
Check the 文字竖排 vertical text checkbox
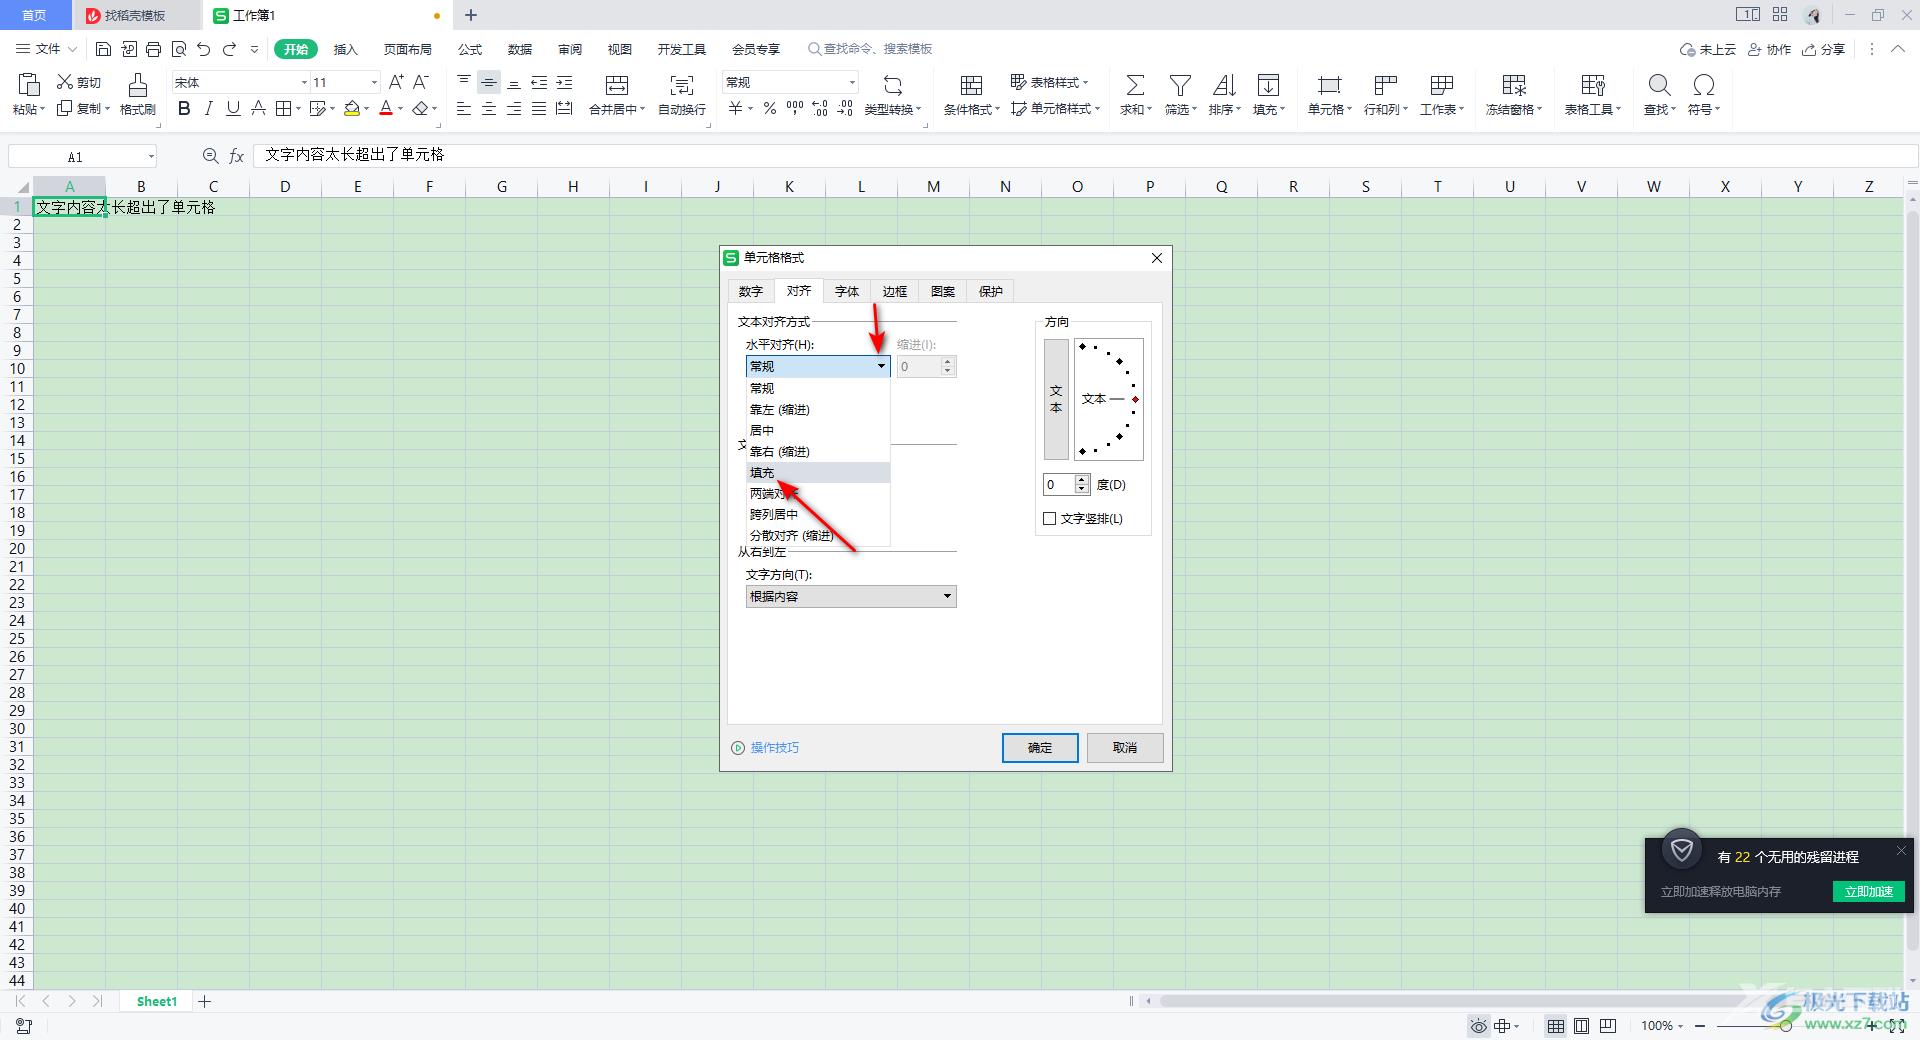coord(1050,518)
